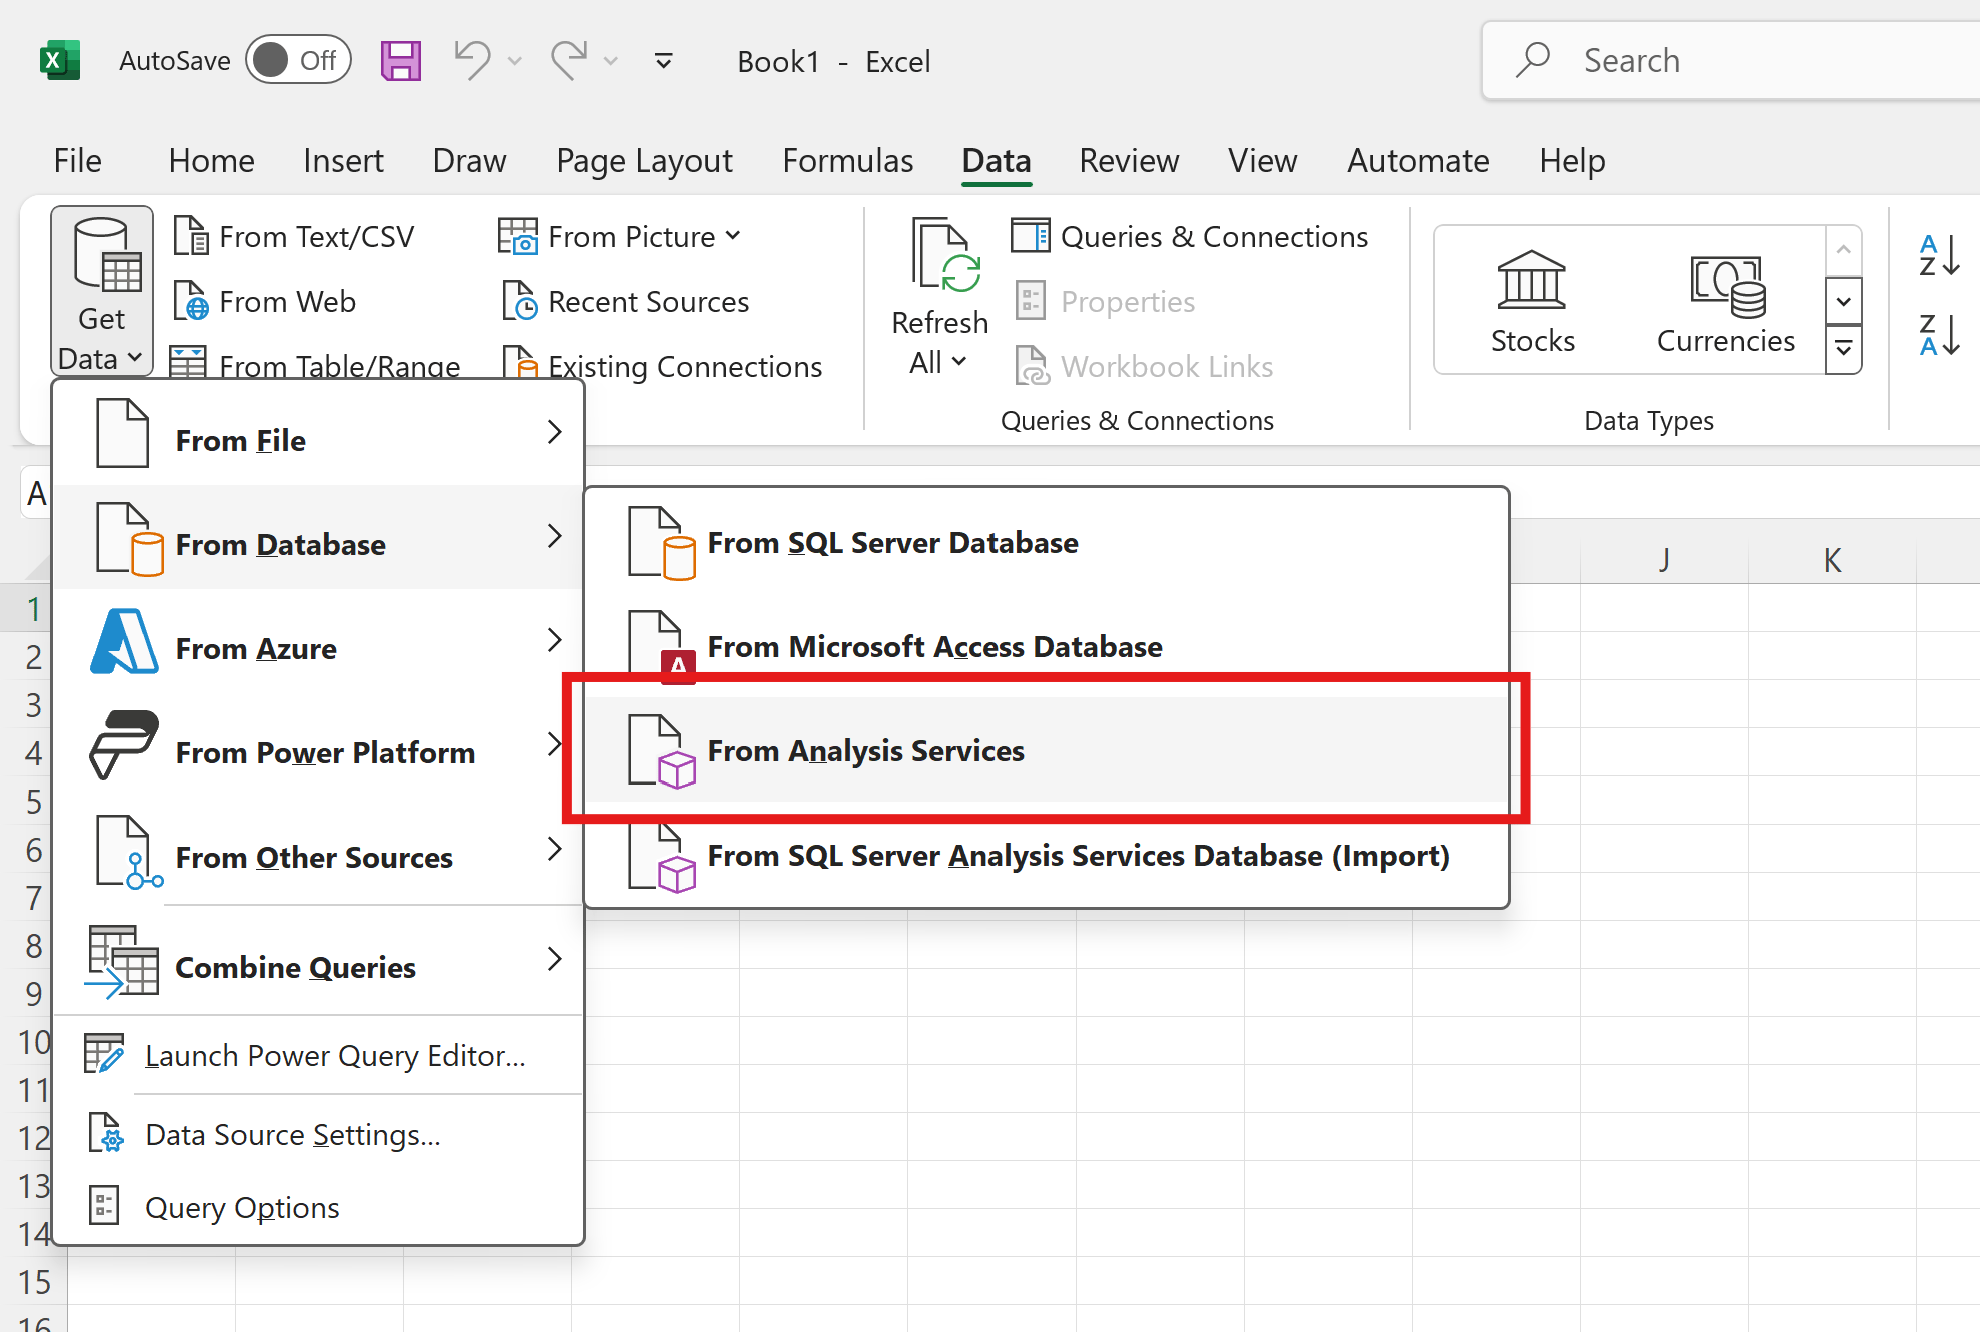The width and height of the screenshot is (1980, 1332).
Task: Open Data Source Settings
Action: coord(318,1135)
